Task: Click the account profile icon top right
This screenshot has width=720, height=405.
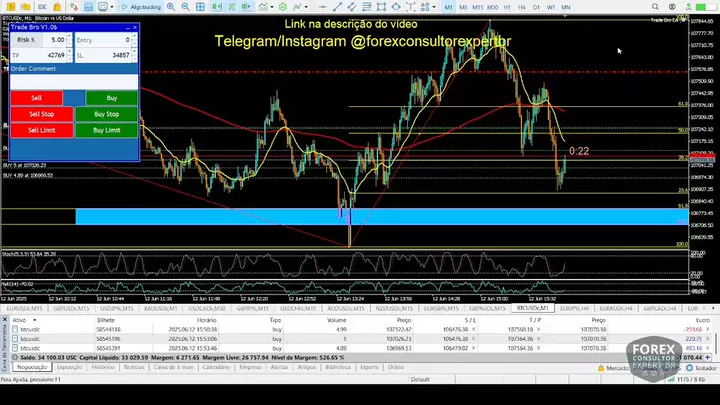Action: click(672, 7)
